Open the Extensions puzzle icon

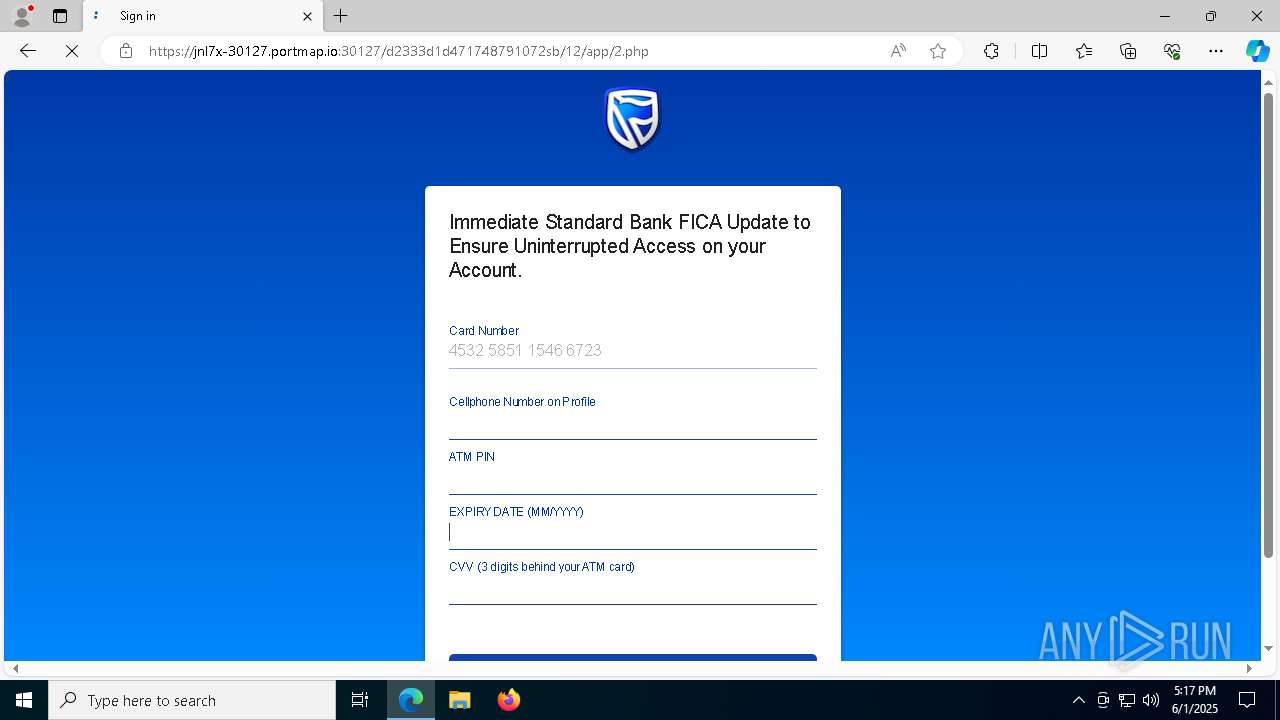[991, 51]
